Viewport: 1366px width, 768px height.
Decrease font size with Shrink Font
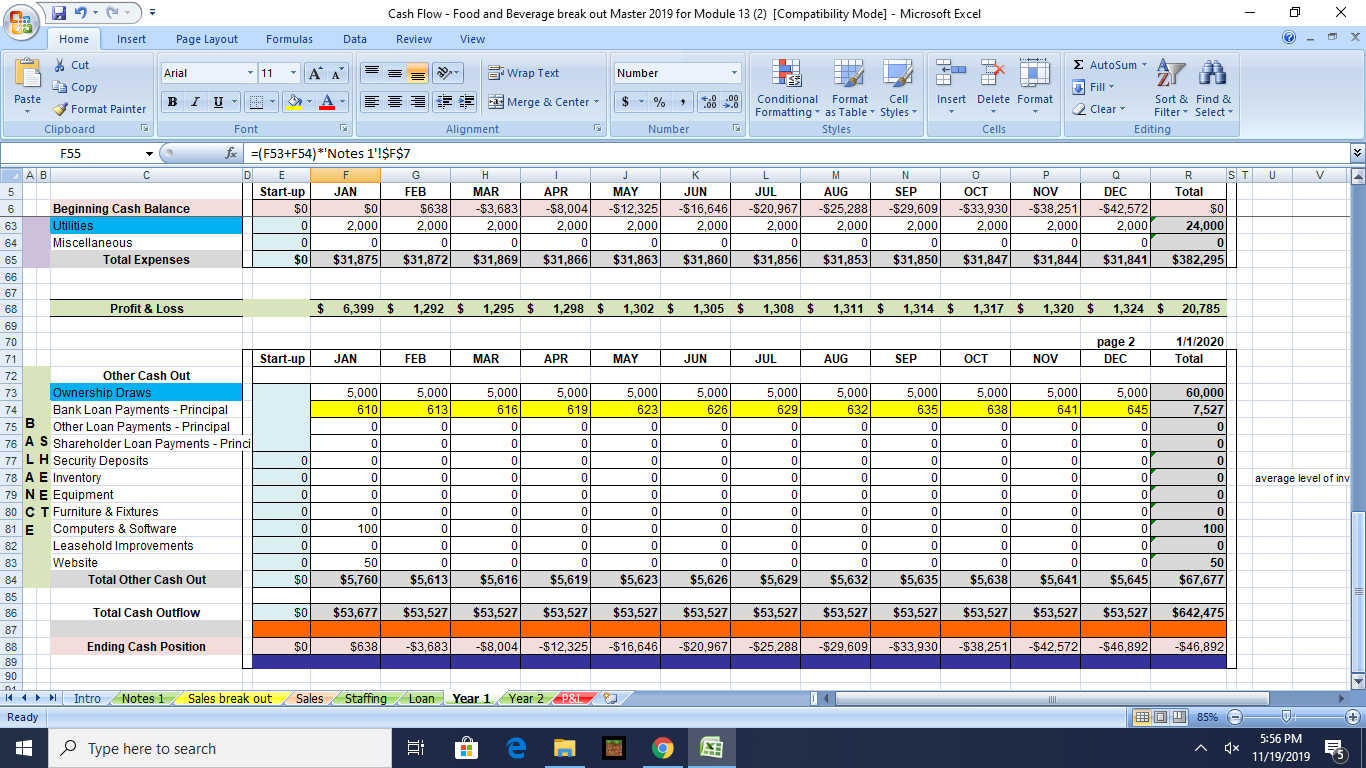point(335,73)
